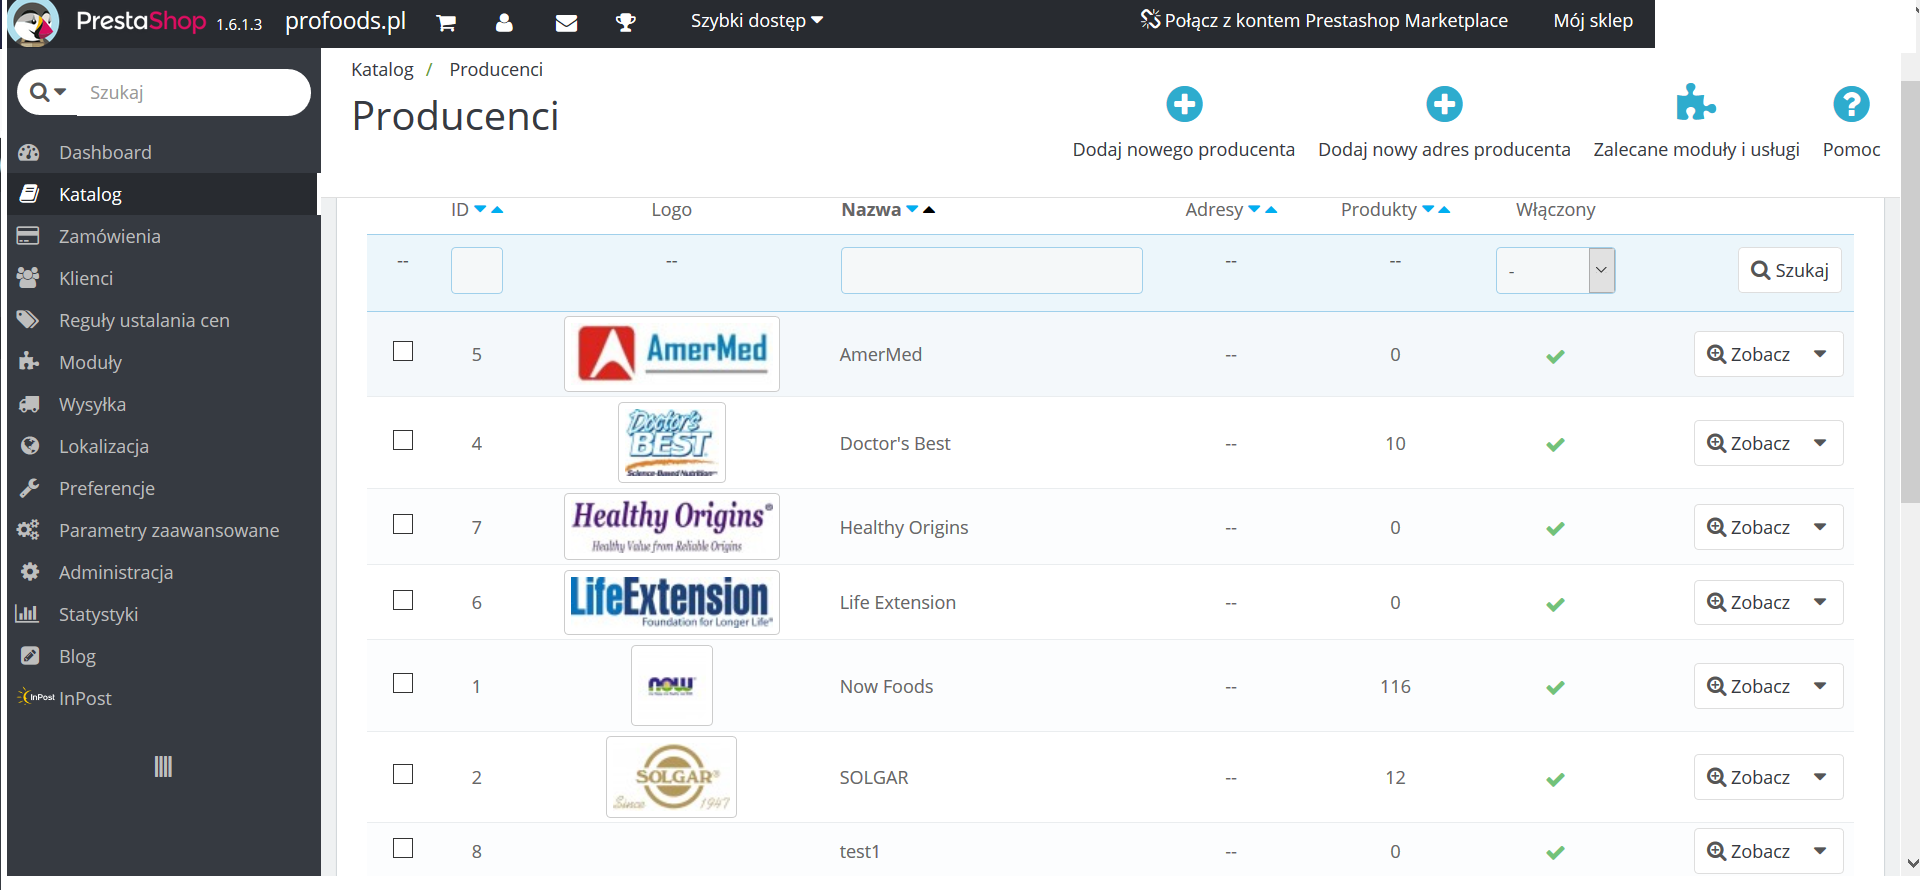
Task: Check the Doctor's Best row checkbox
Action: [x=403, y=440]
